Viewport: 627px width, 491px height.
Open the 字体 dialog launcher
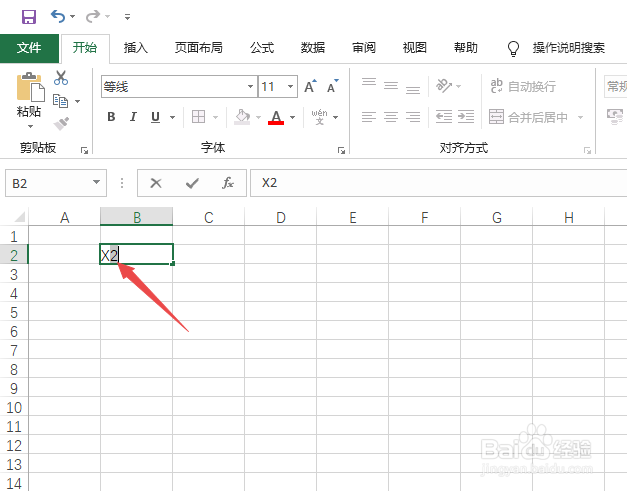coord(341,150)
